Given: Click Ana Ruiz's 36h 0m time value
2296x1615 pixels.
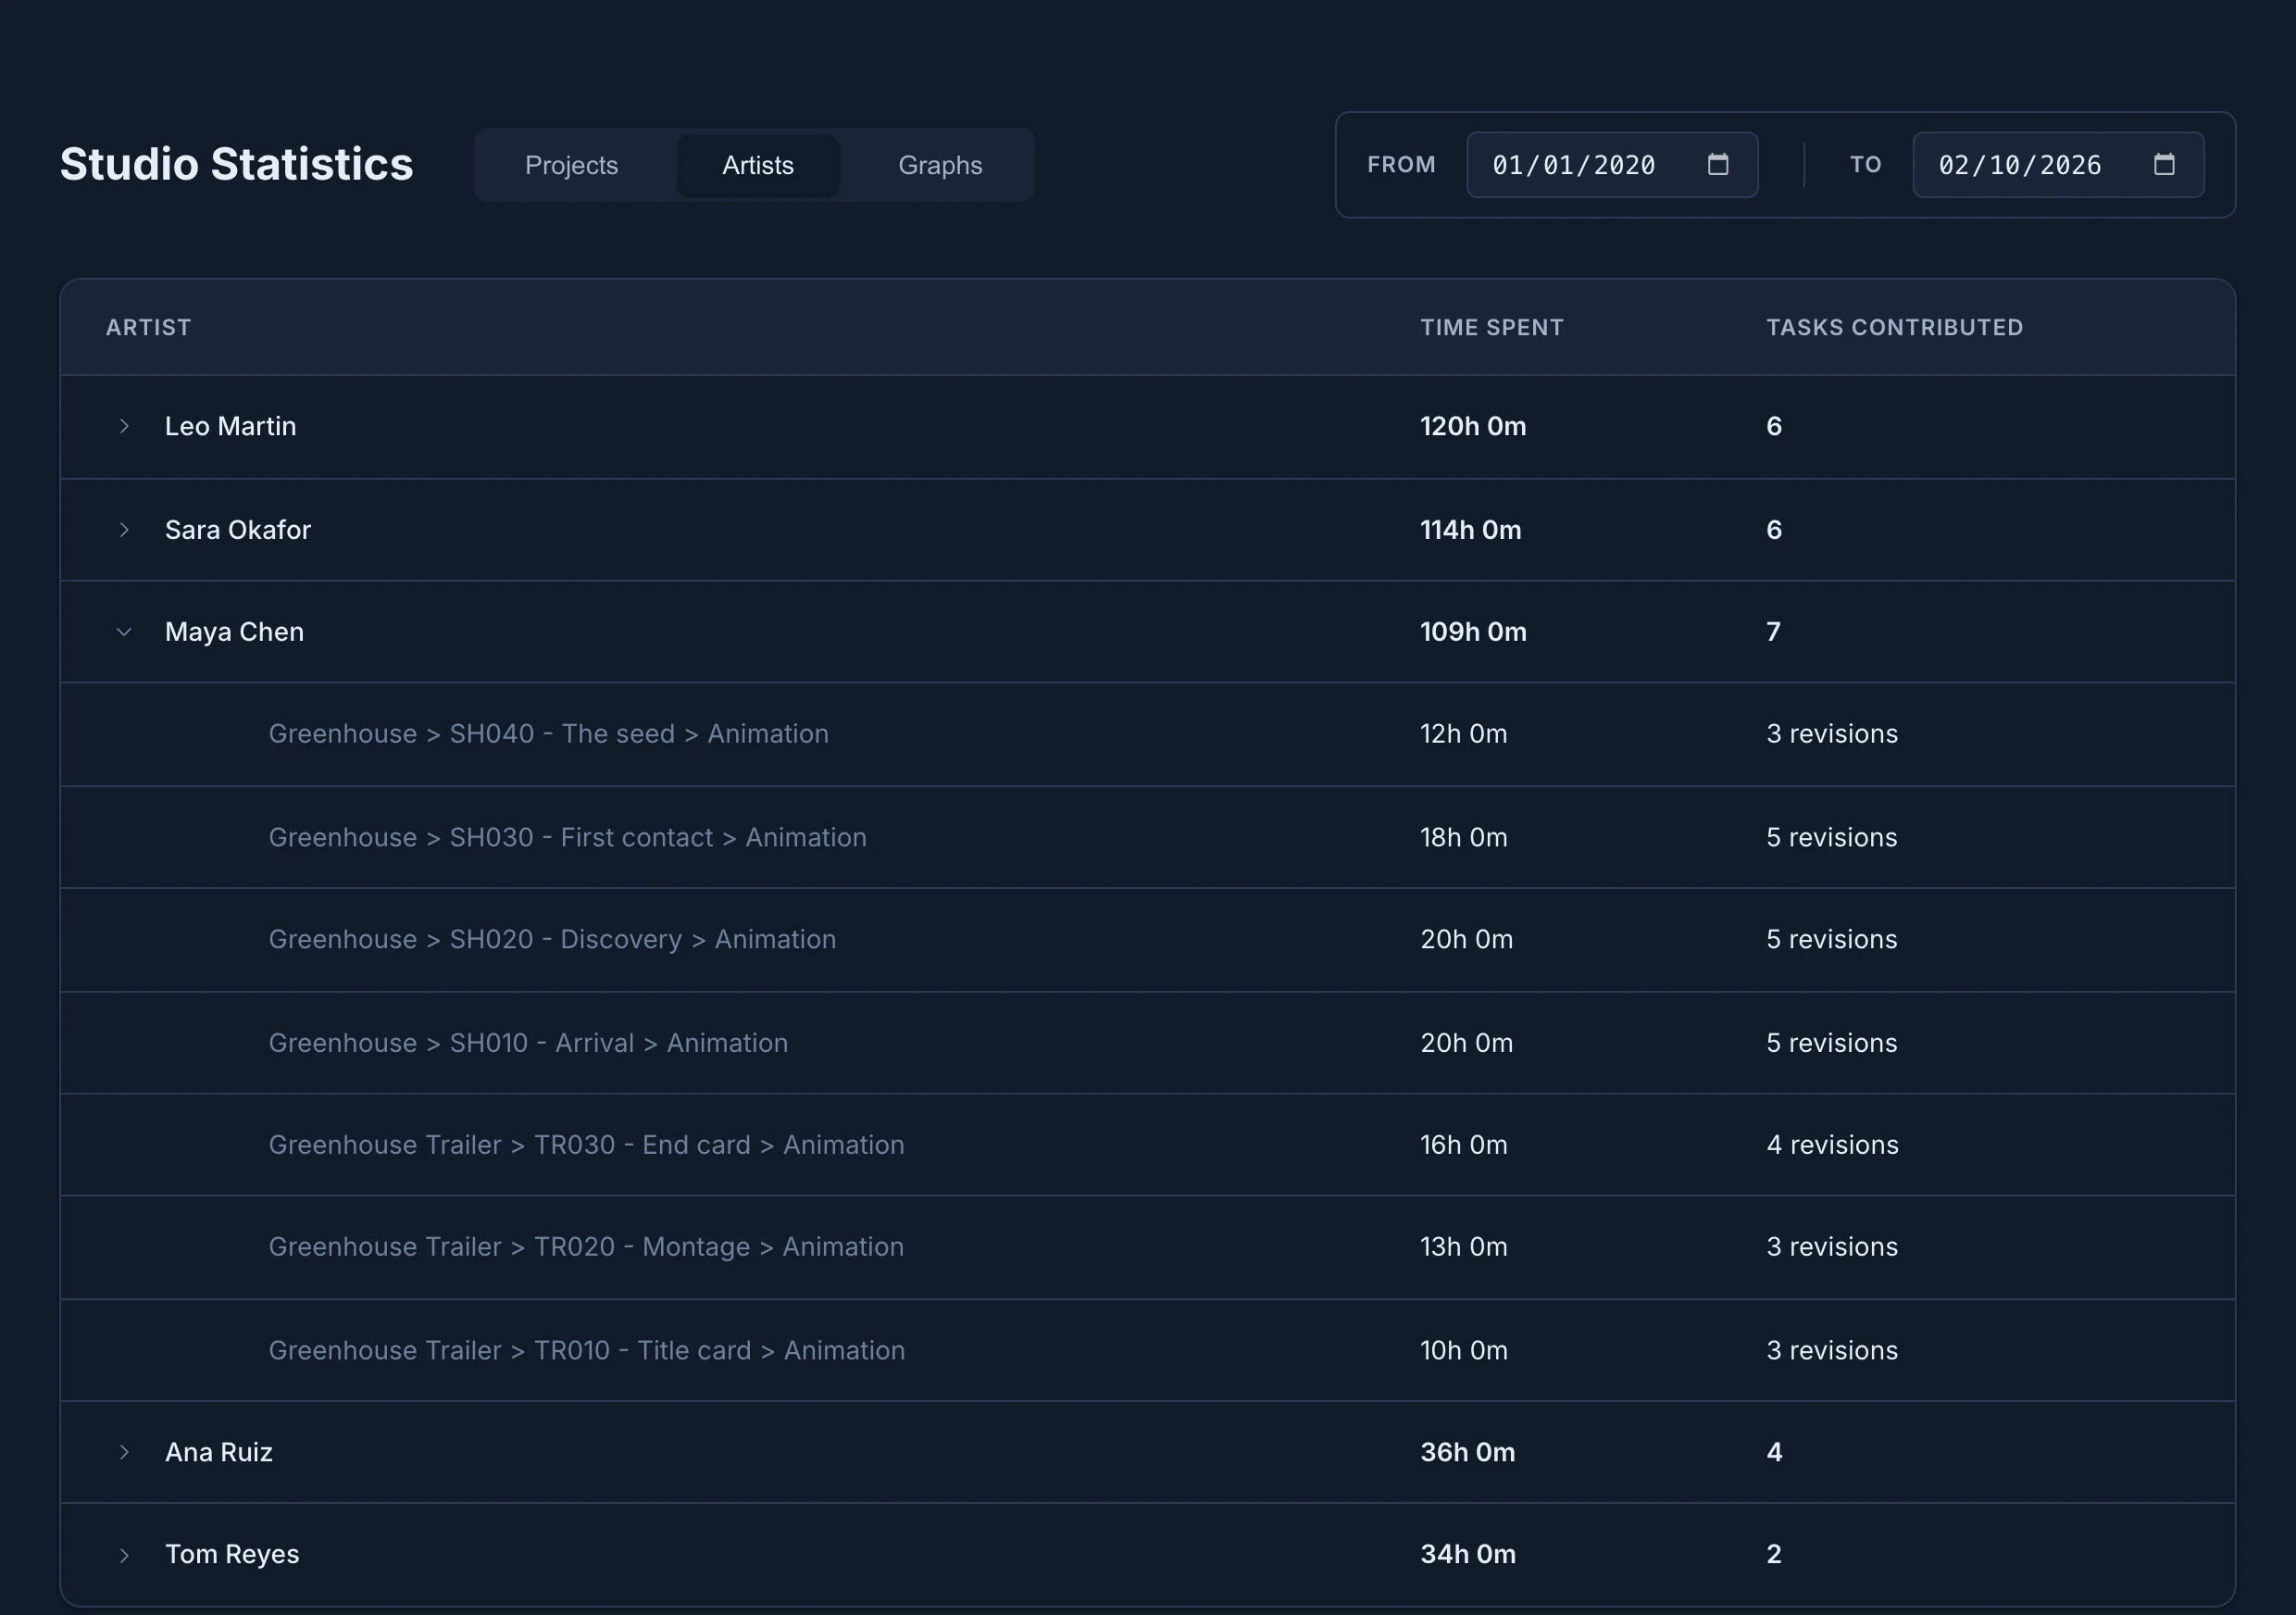Looking at the screenshot, I should [x=1468, y=1452].
